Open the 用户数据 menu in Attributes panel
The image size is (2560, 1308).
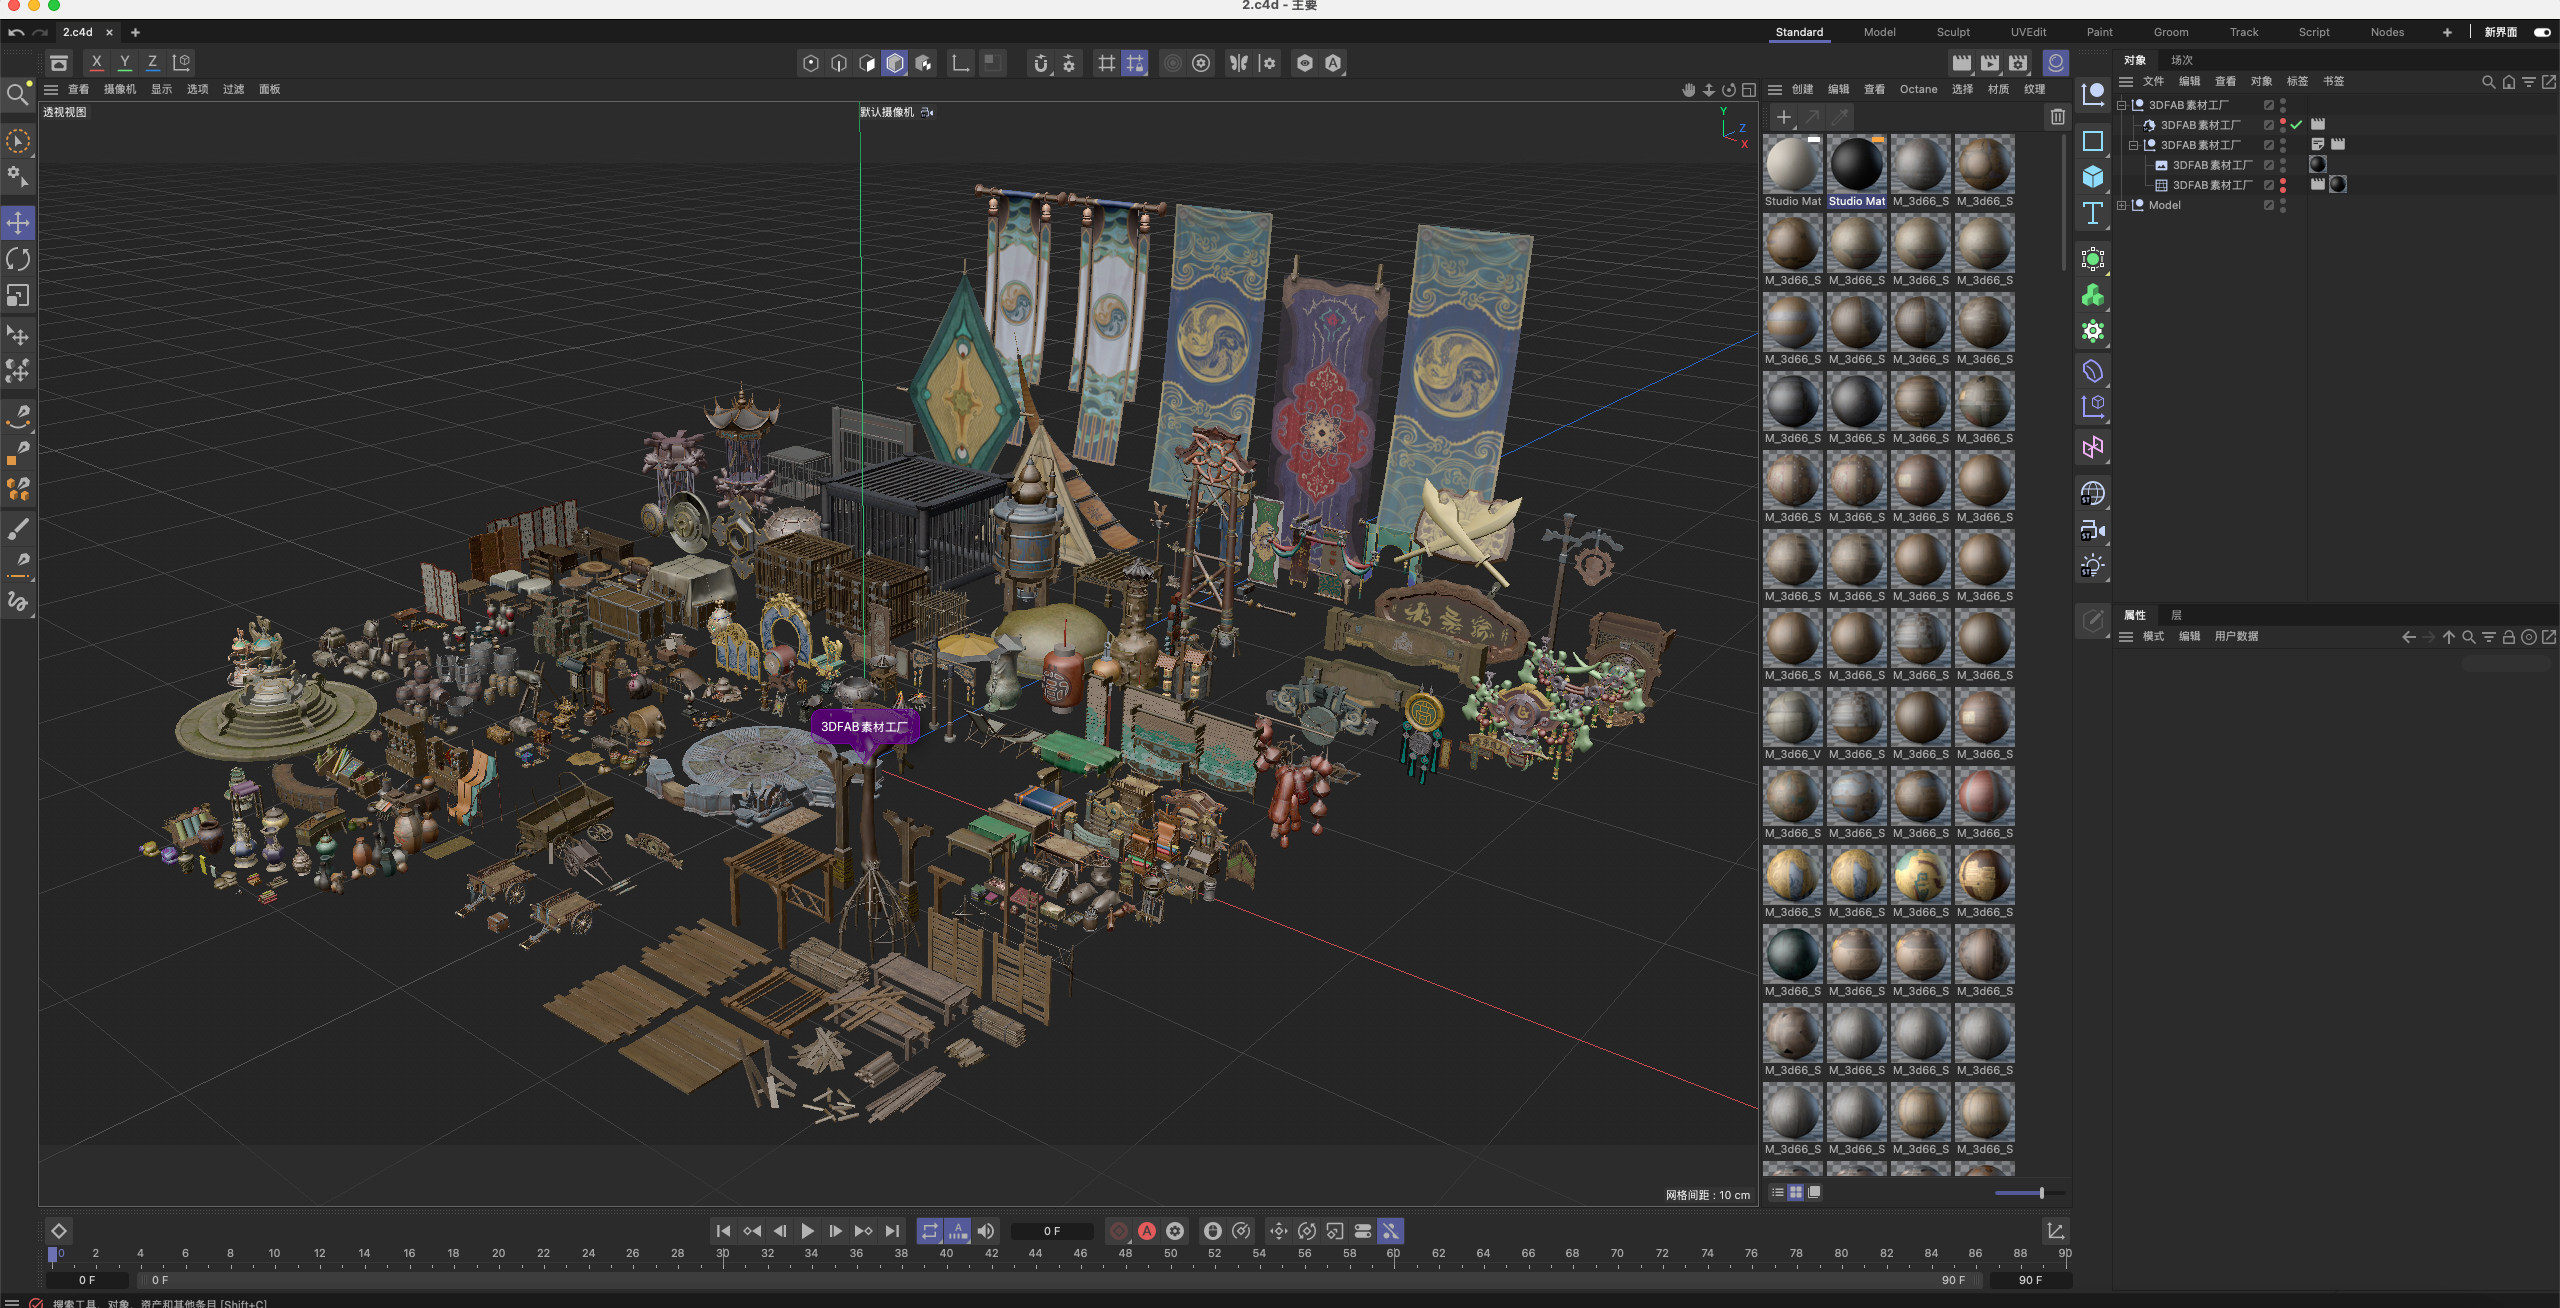tap(2236, 636)
